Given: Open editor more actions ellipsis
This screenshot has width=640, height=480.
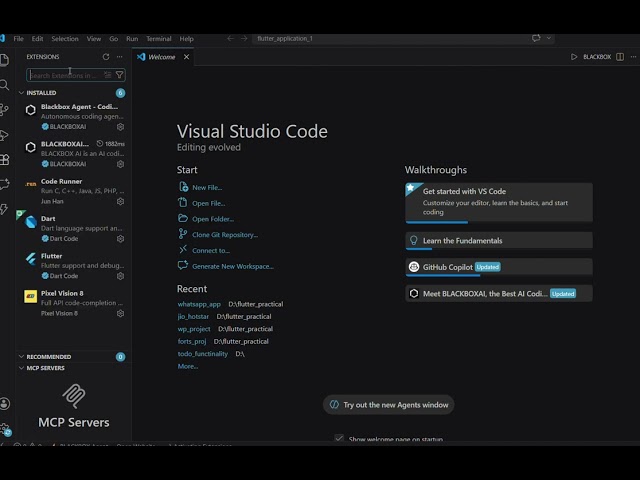Looking at the screenshot, I should coord(633,57).
